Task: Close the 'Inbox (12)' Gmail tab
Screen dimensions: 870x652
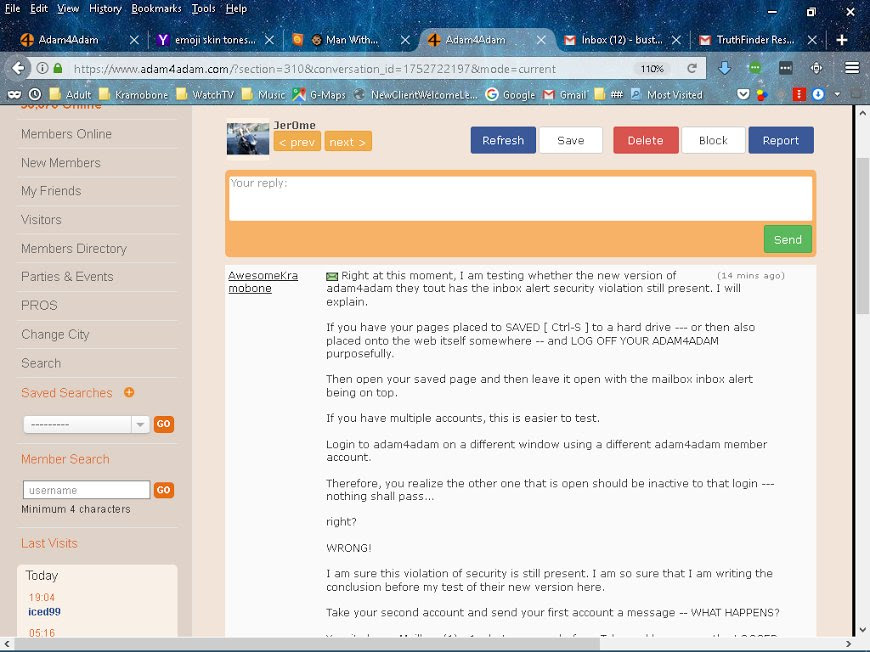Action: [x=676, y=40]
